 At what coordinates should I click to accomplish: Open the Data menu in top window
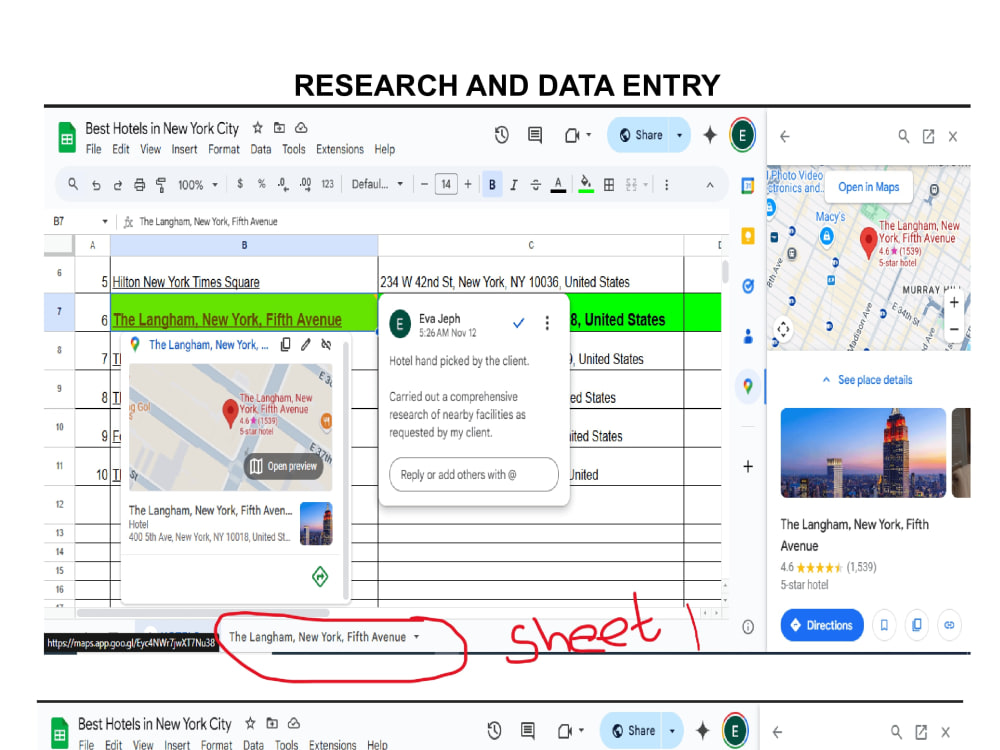coord(260,149)
